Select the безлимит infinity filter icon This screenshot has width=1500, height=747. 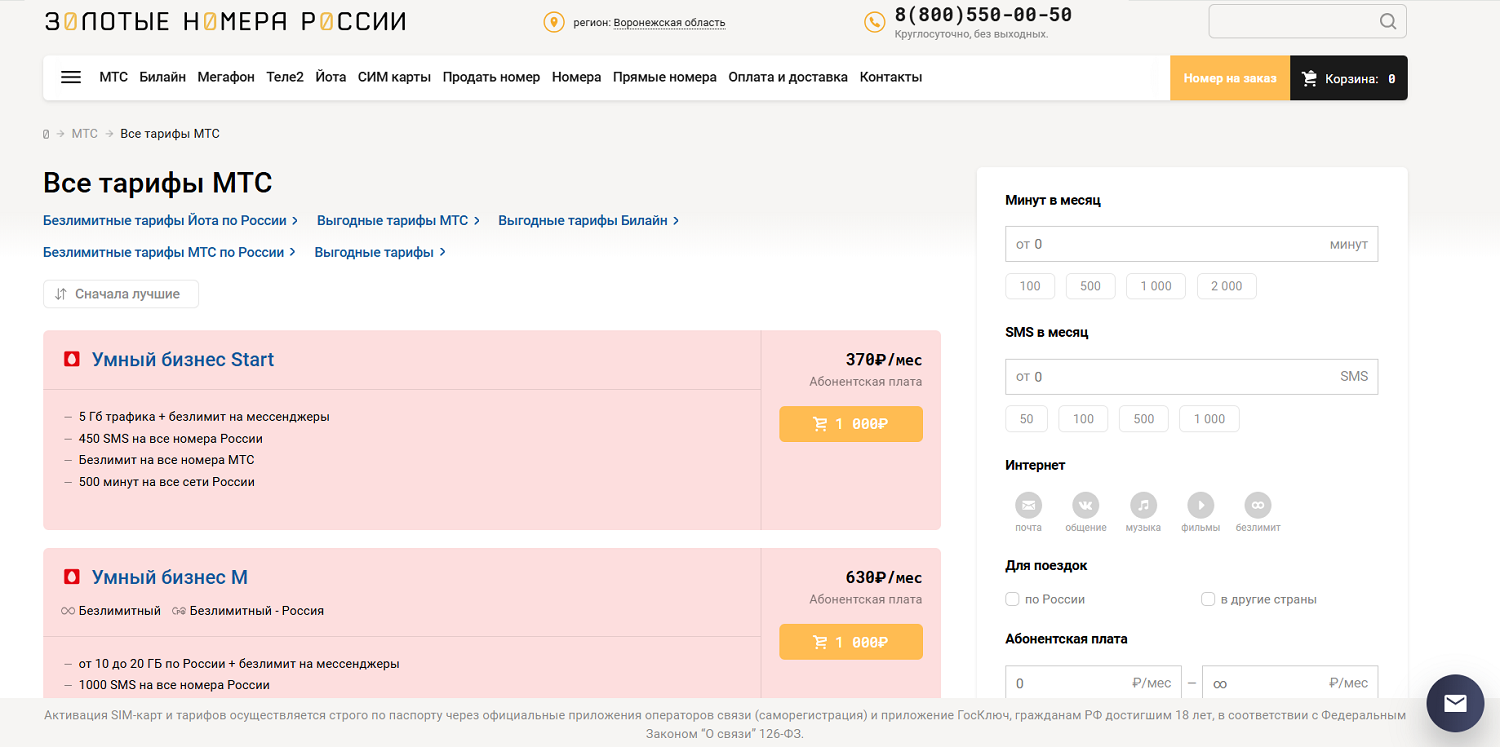(x=1258, y=505)
